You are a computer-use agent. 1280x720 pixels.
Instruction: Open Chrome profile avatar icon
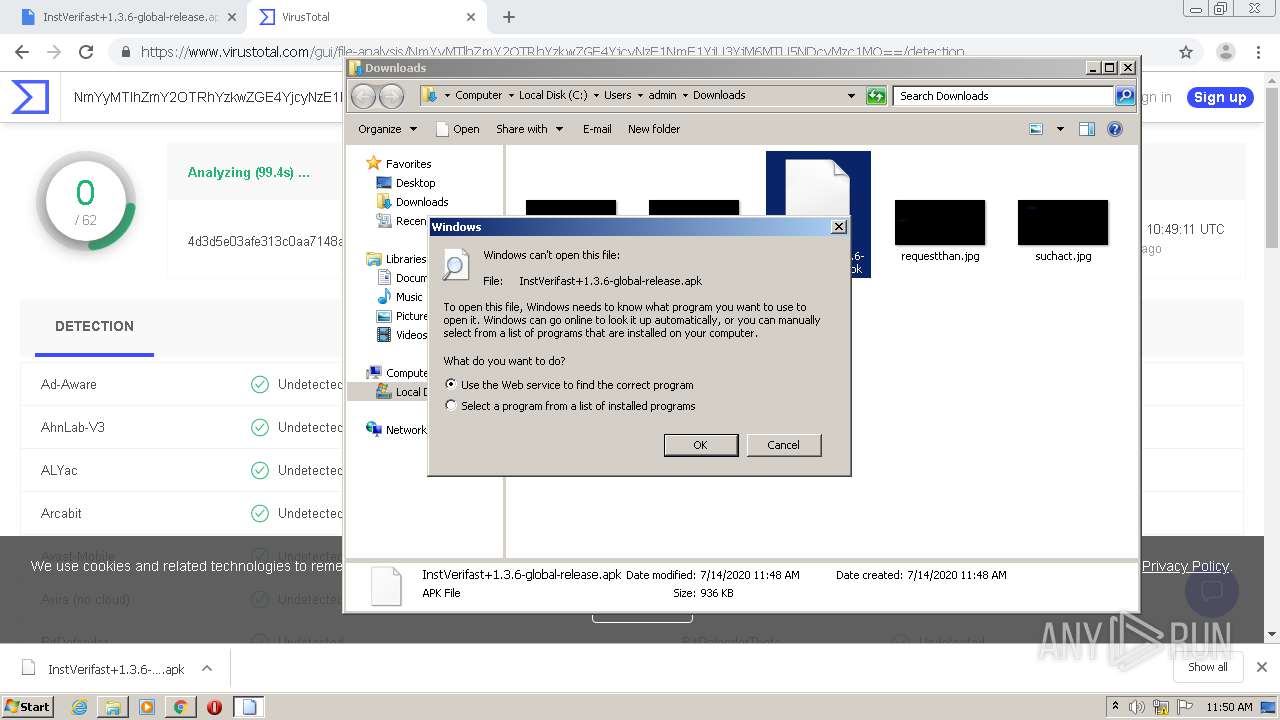tap(1225, 52)
